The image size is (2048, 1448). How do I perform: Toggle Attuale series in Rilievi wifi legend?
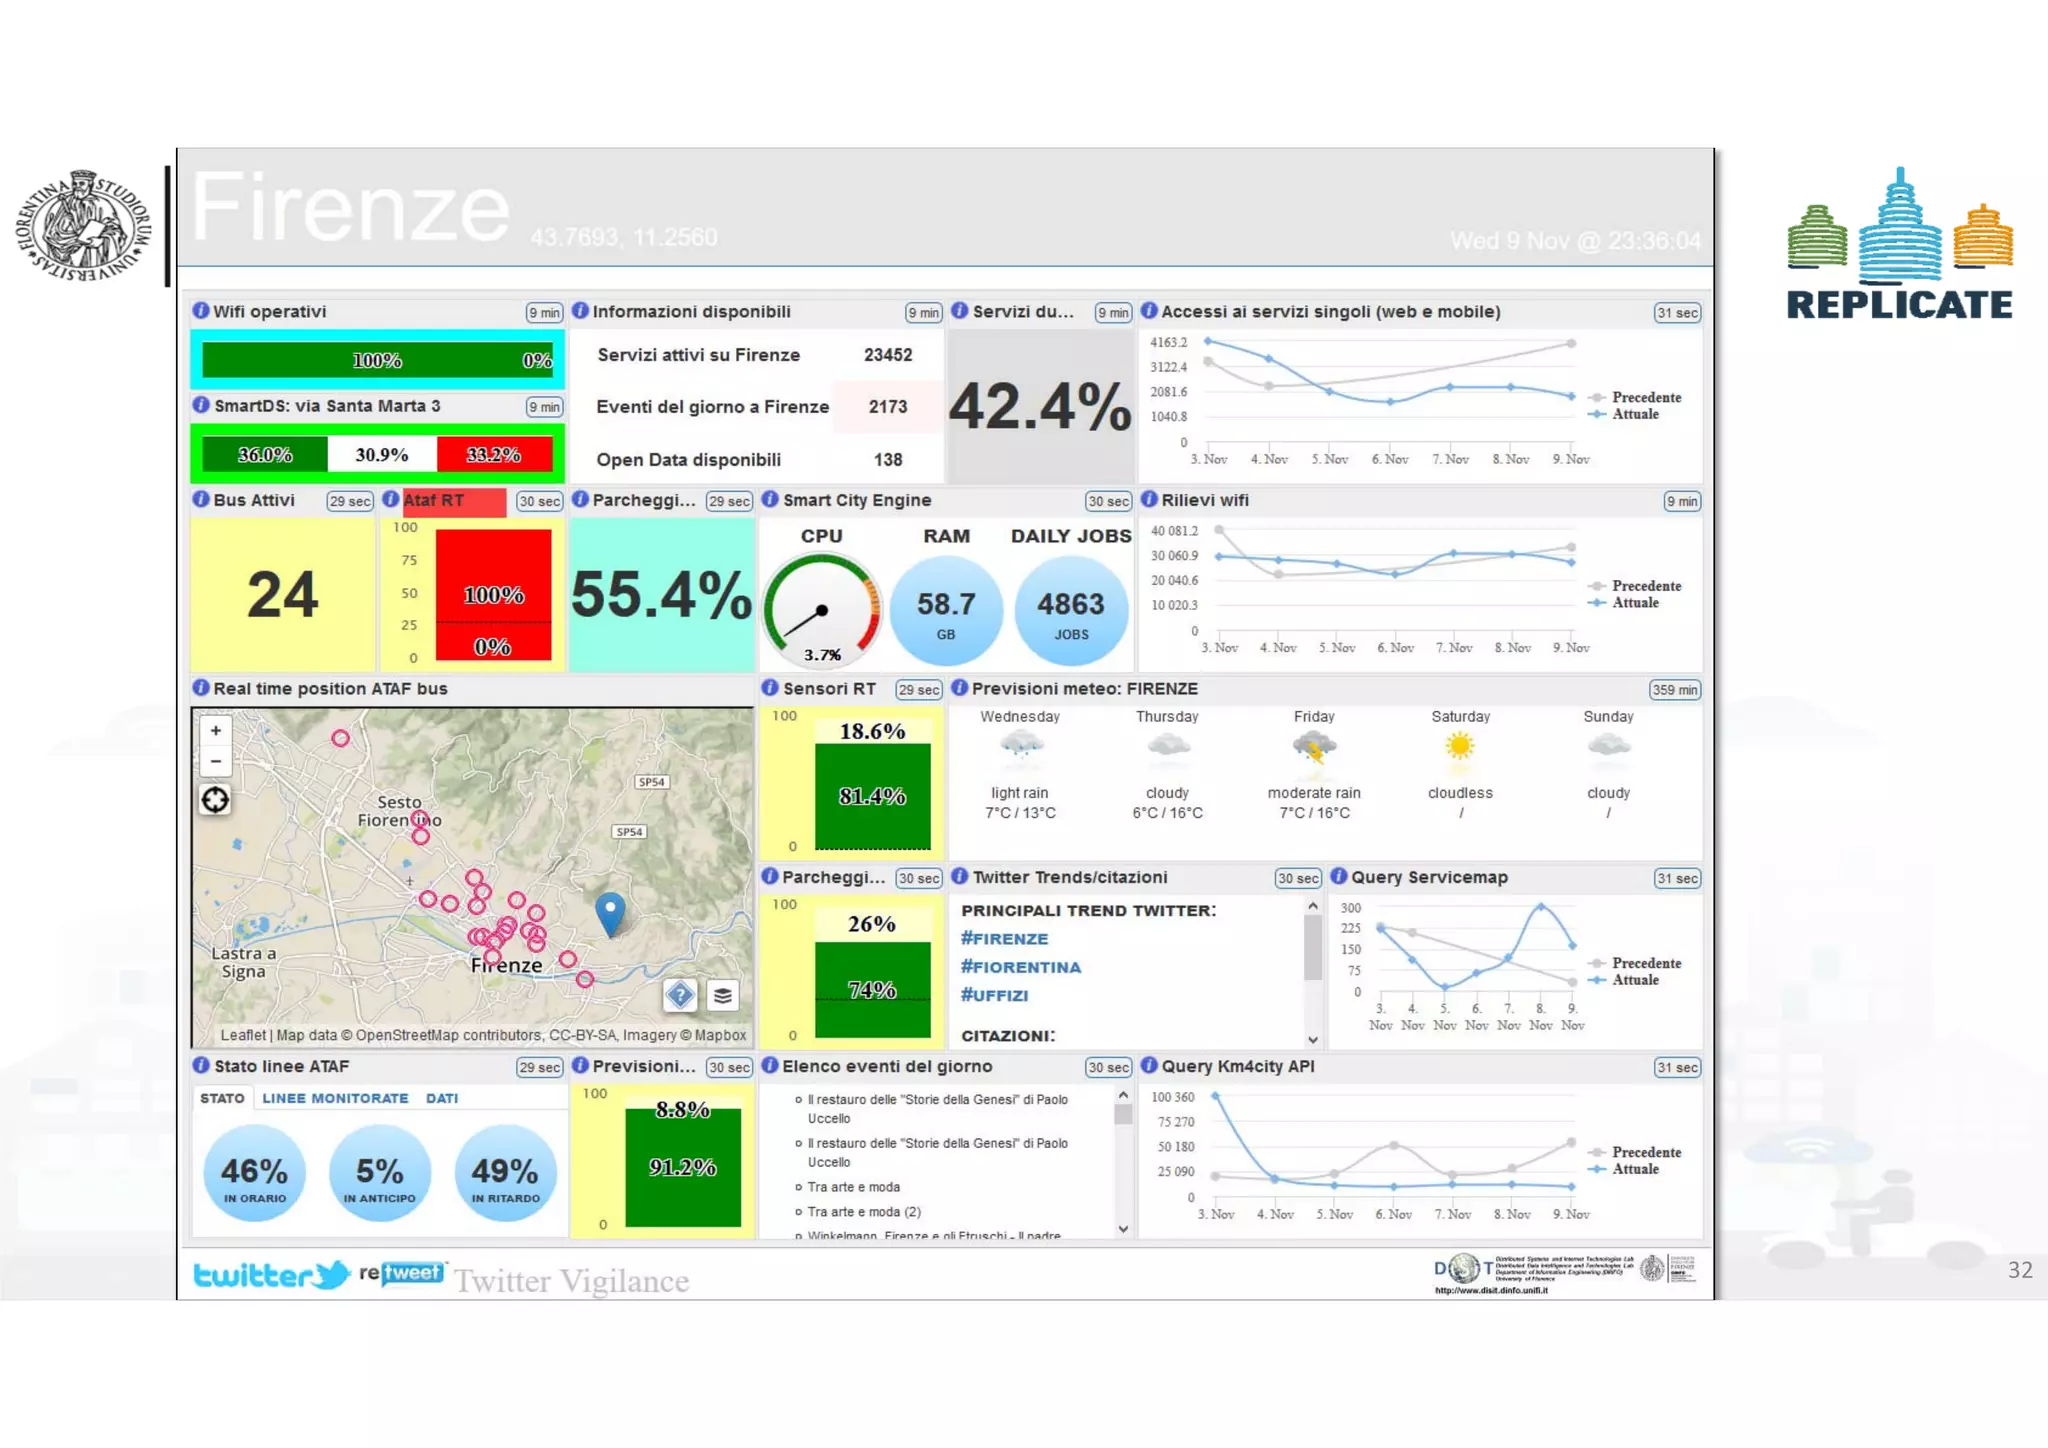[x=1634, y=603]
